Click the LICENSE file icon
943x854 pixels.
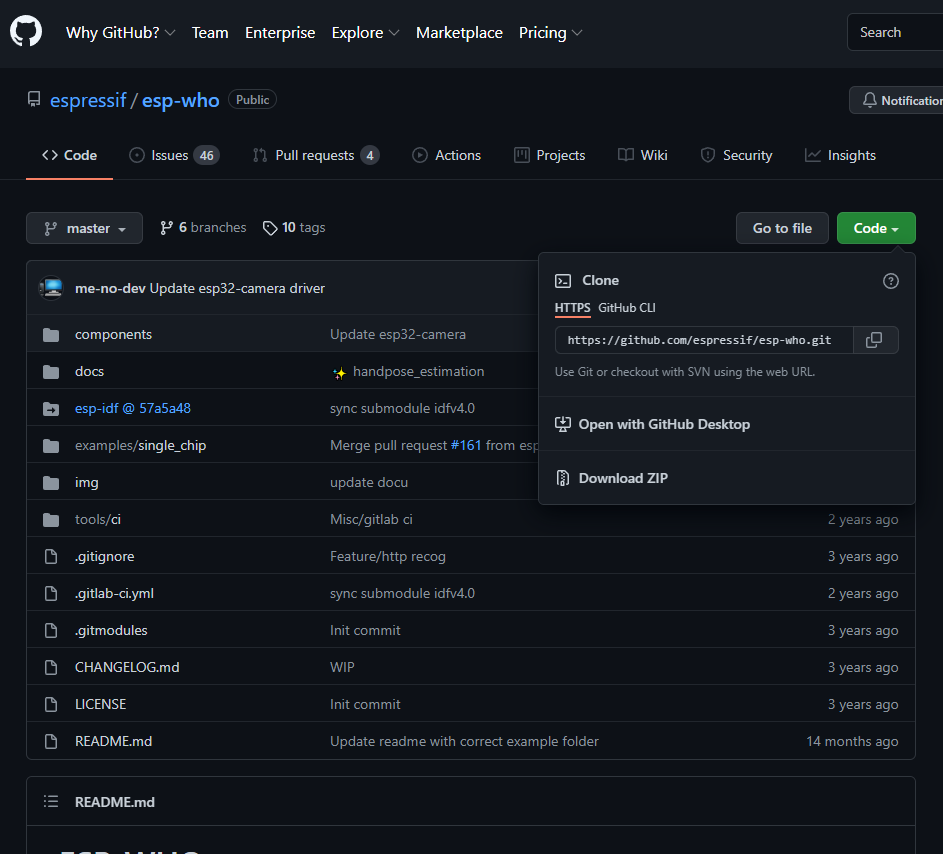[51, 705]
